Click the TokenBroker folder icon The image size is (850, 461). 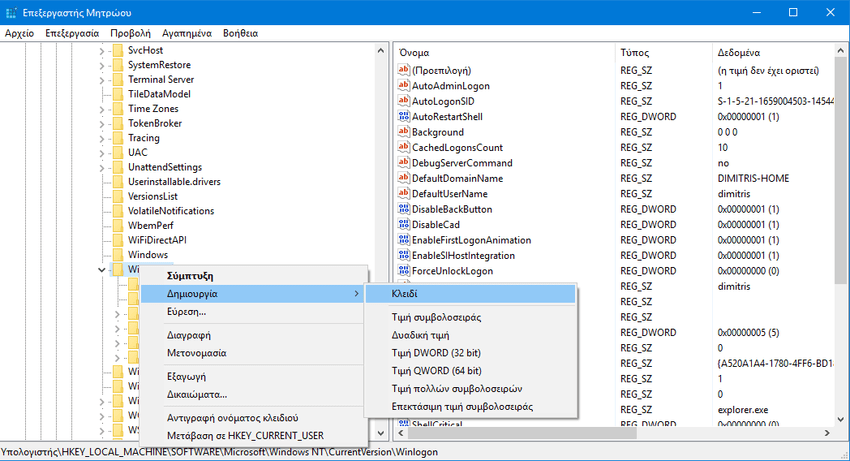(118, 123)
